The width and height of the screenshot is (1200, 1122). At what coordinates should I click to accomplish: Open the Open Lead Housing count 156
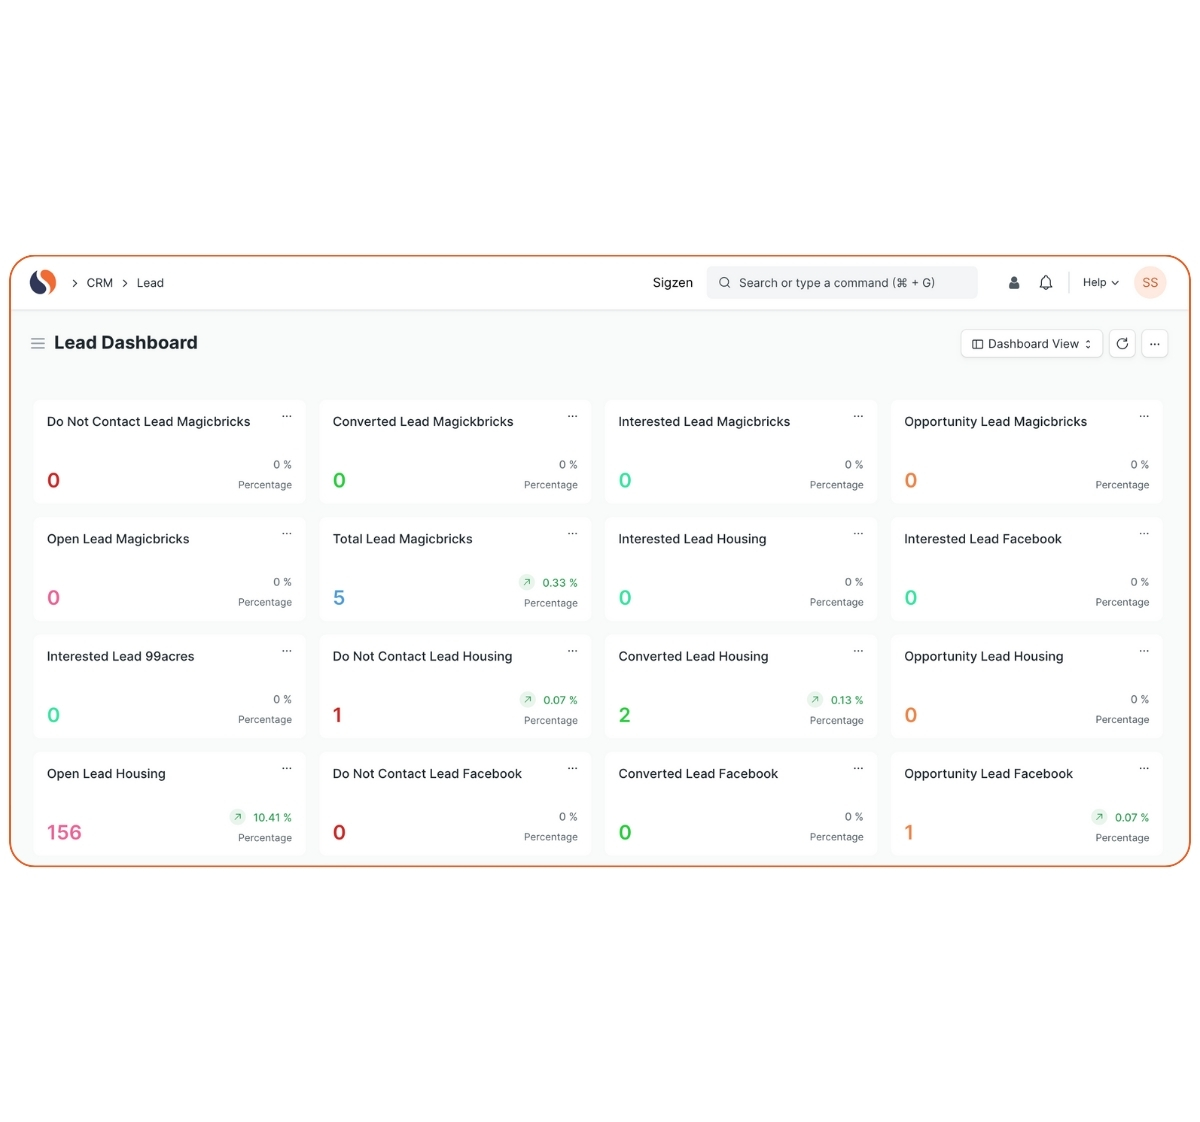tap(64, 832)
